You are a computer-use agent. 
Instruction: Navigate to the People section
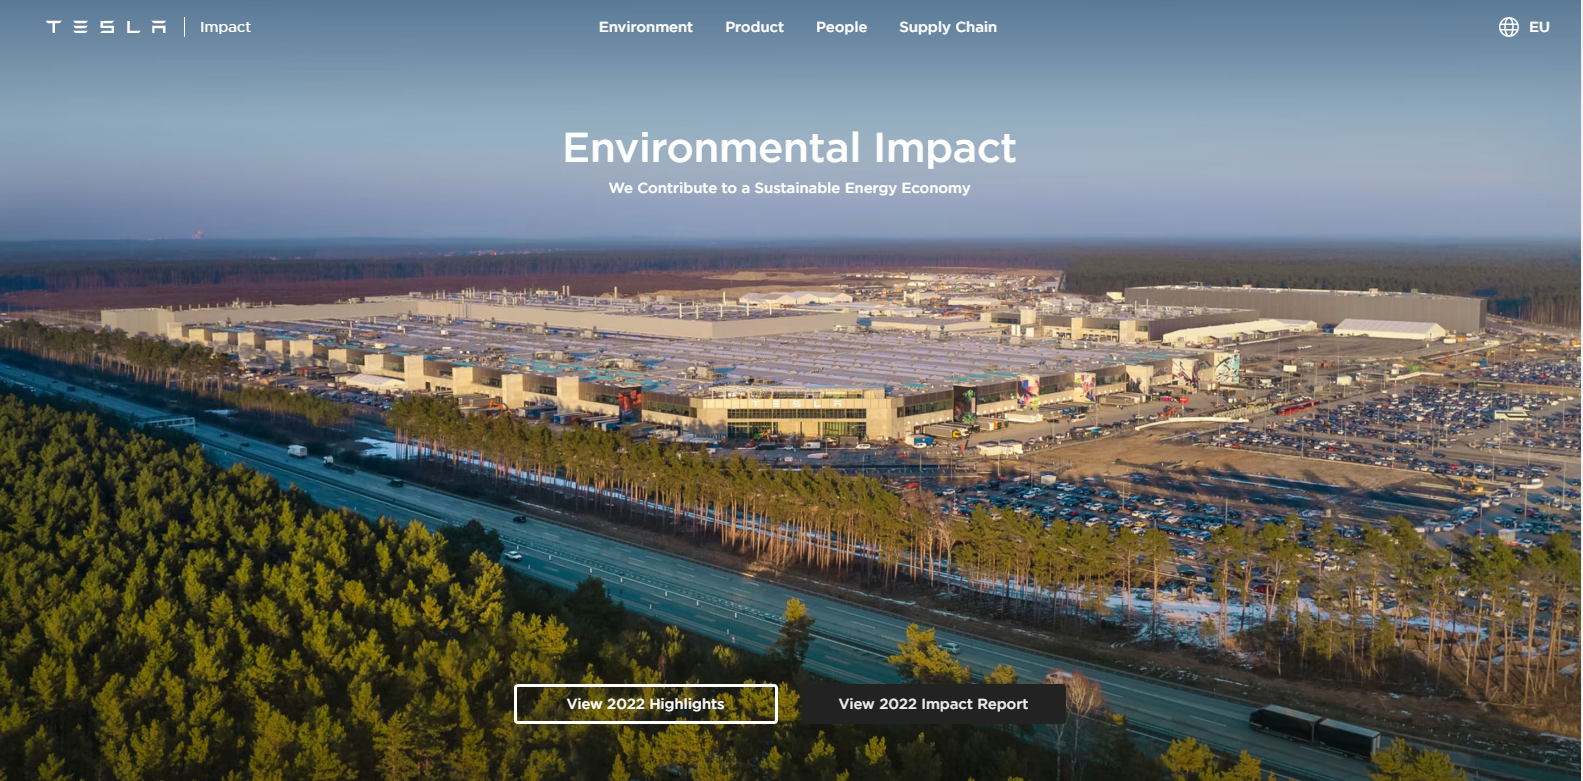click(841, 27)
